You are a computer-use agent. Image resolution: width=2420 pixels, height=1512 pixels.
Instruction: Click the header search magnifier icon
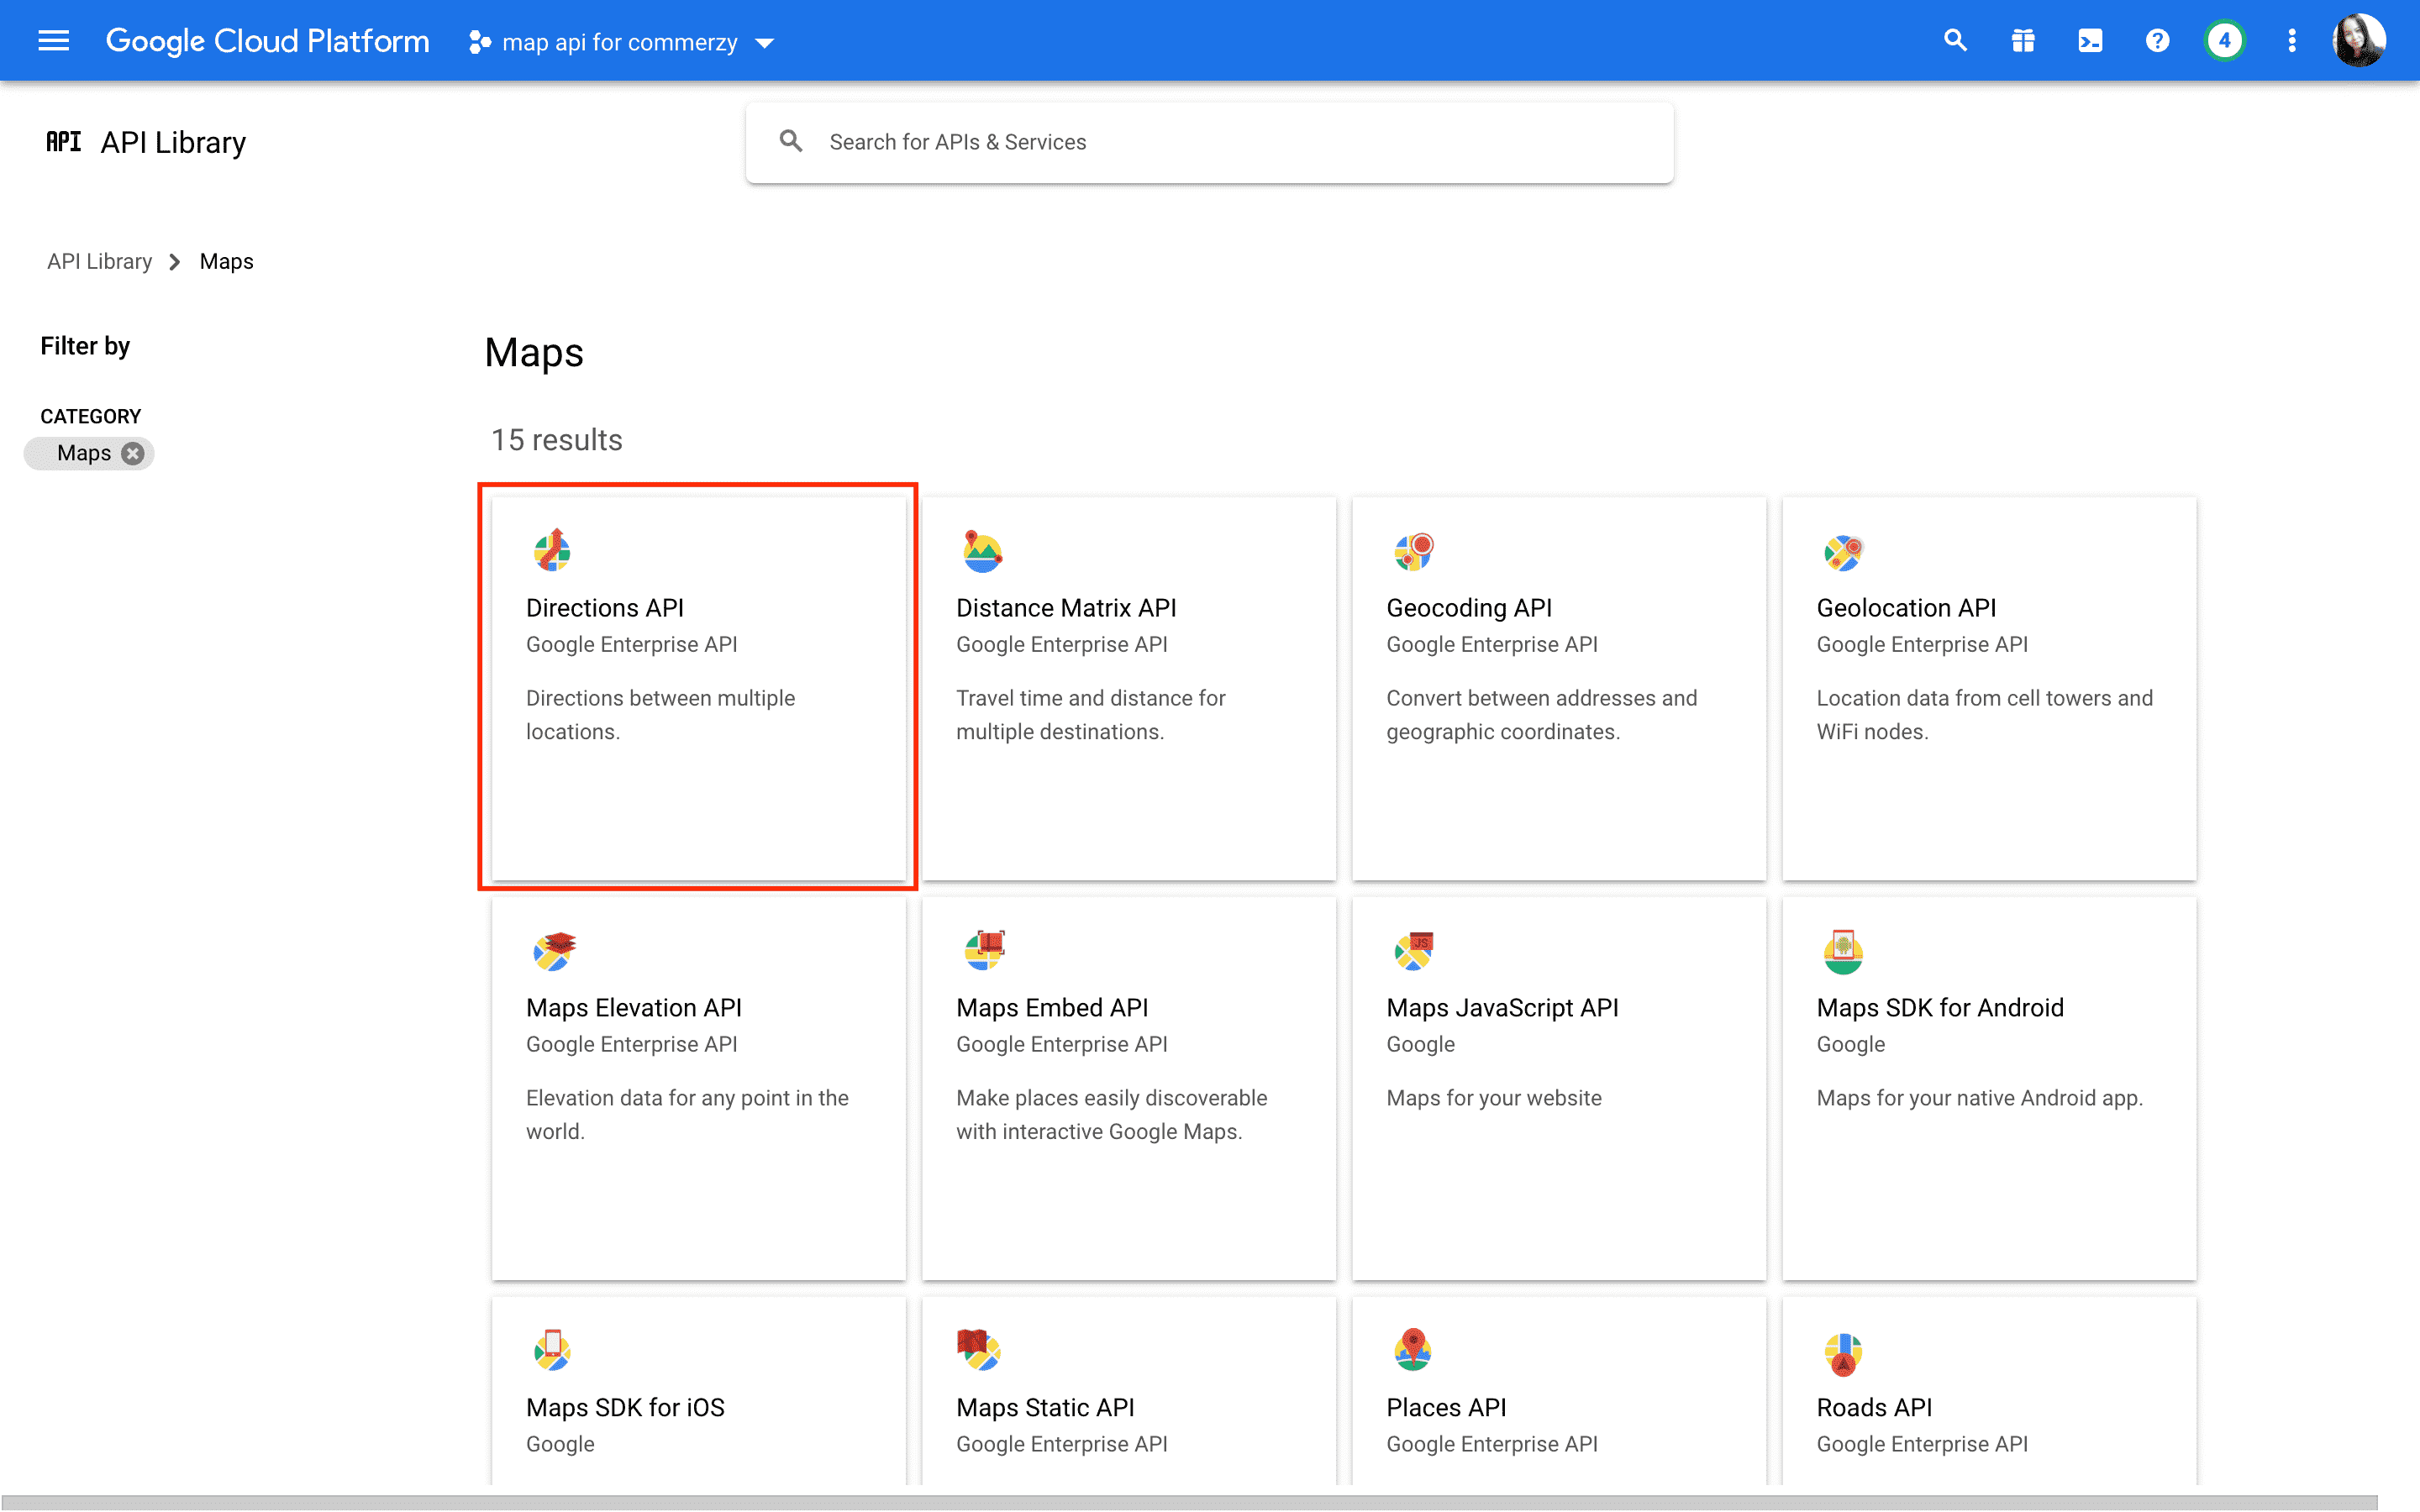pos(1955,41)
